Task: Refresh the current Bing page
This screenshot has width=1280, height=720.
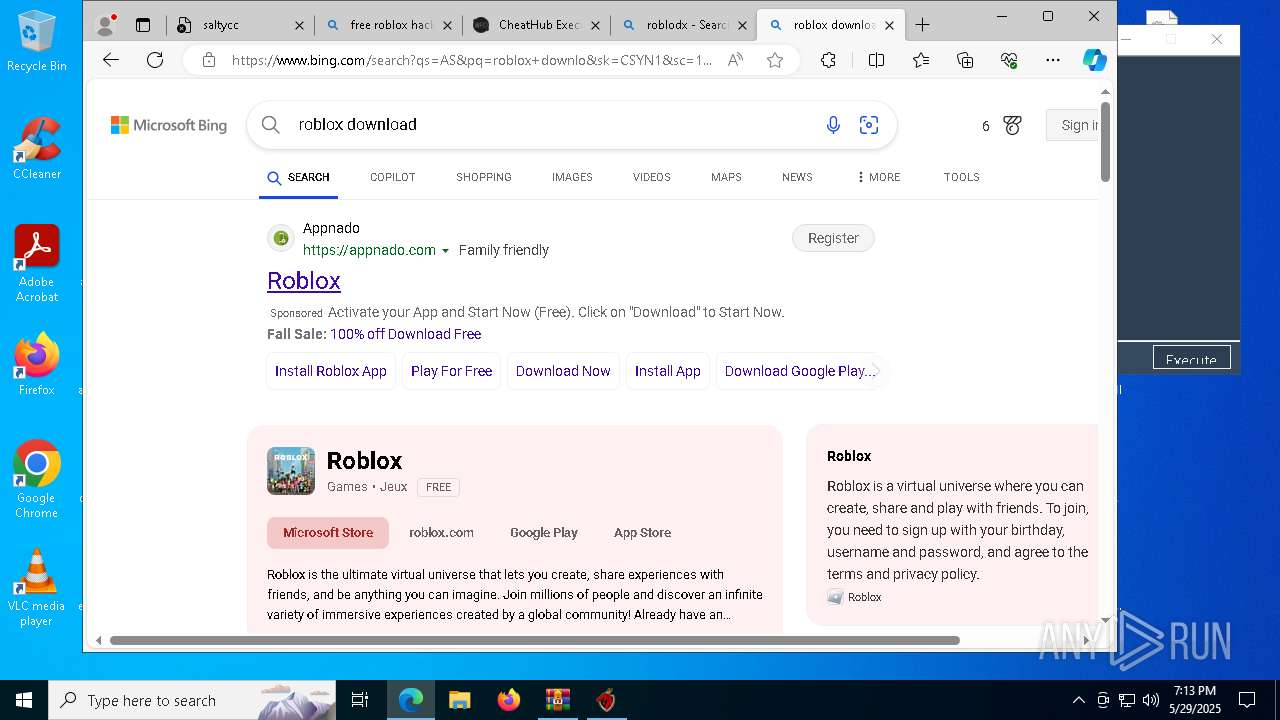Action: click(x=155, y=60)
